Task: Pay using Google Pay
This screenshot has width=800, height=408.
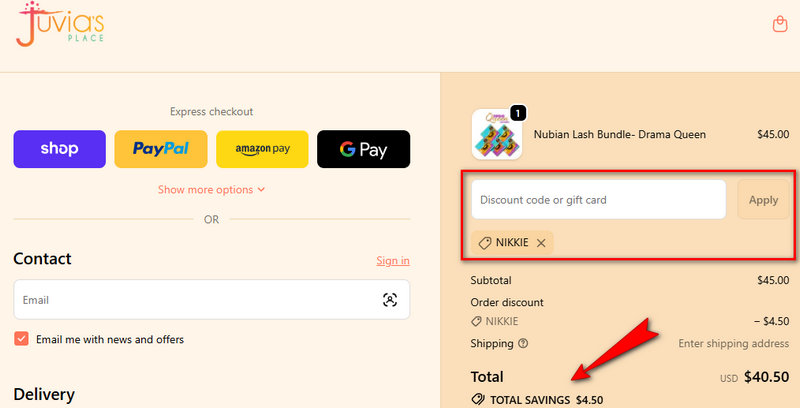Action: point(363,149)
